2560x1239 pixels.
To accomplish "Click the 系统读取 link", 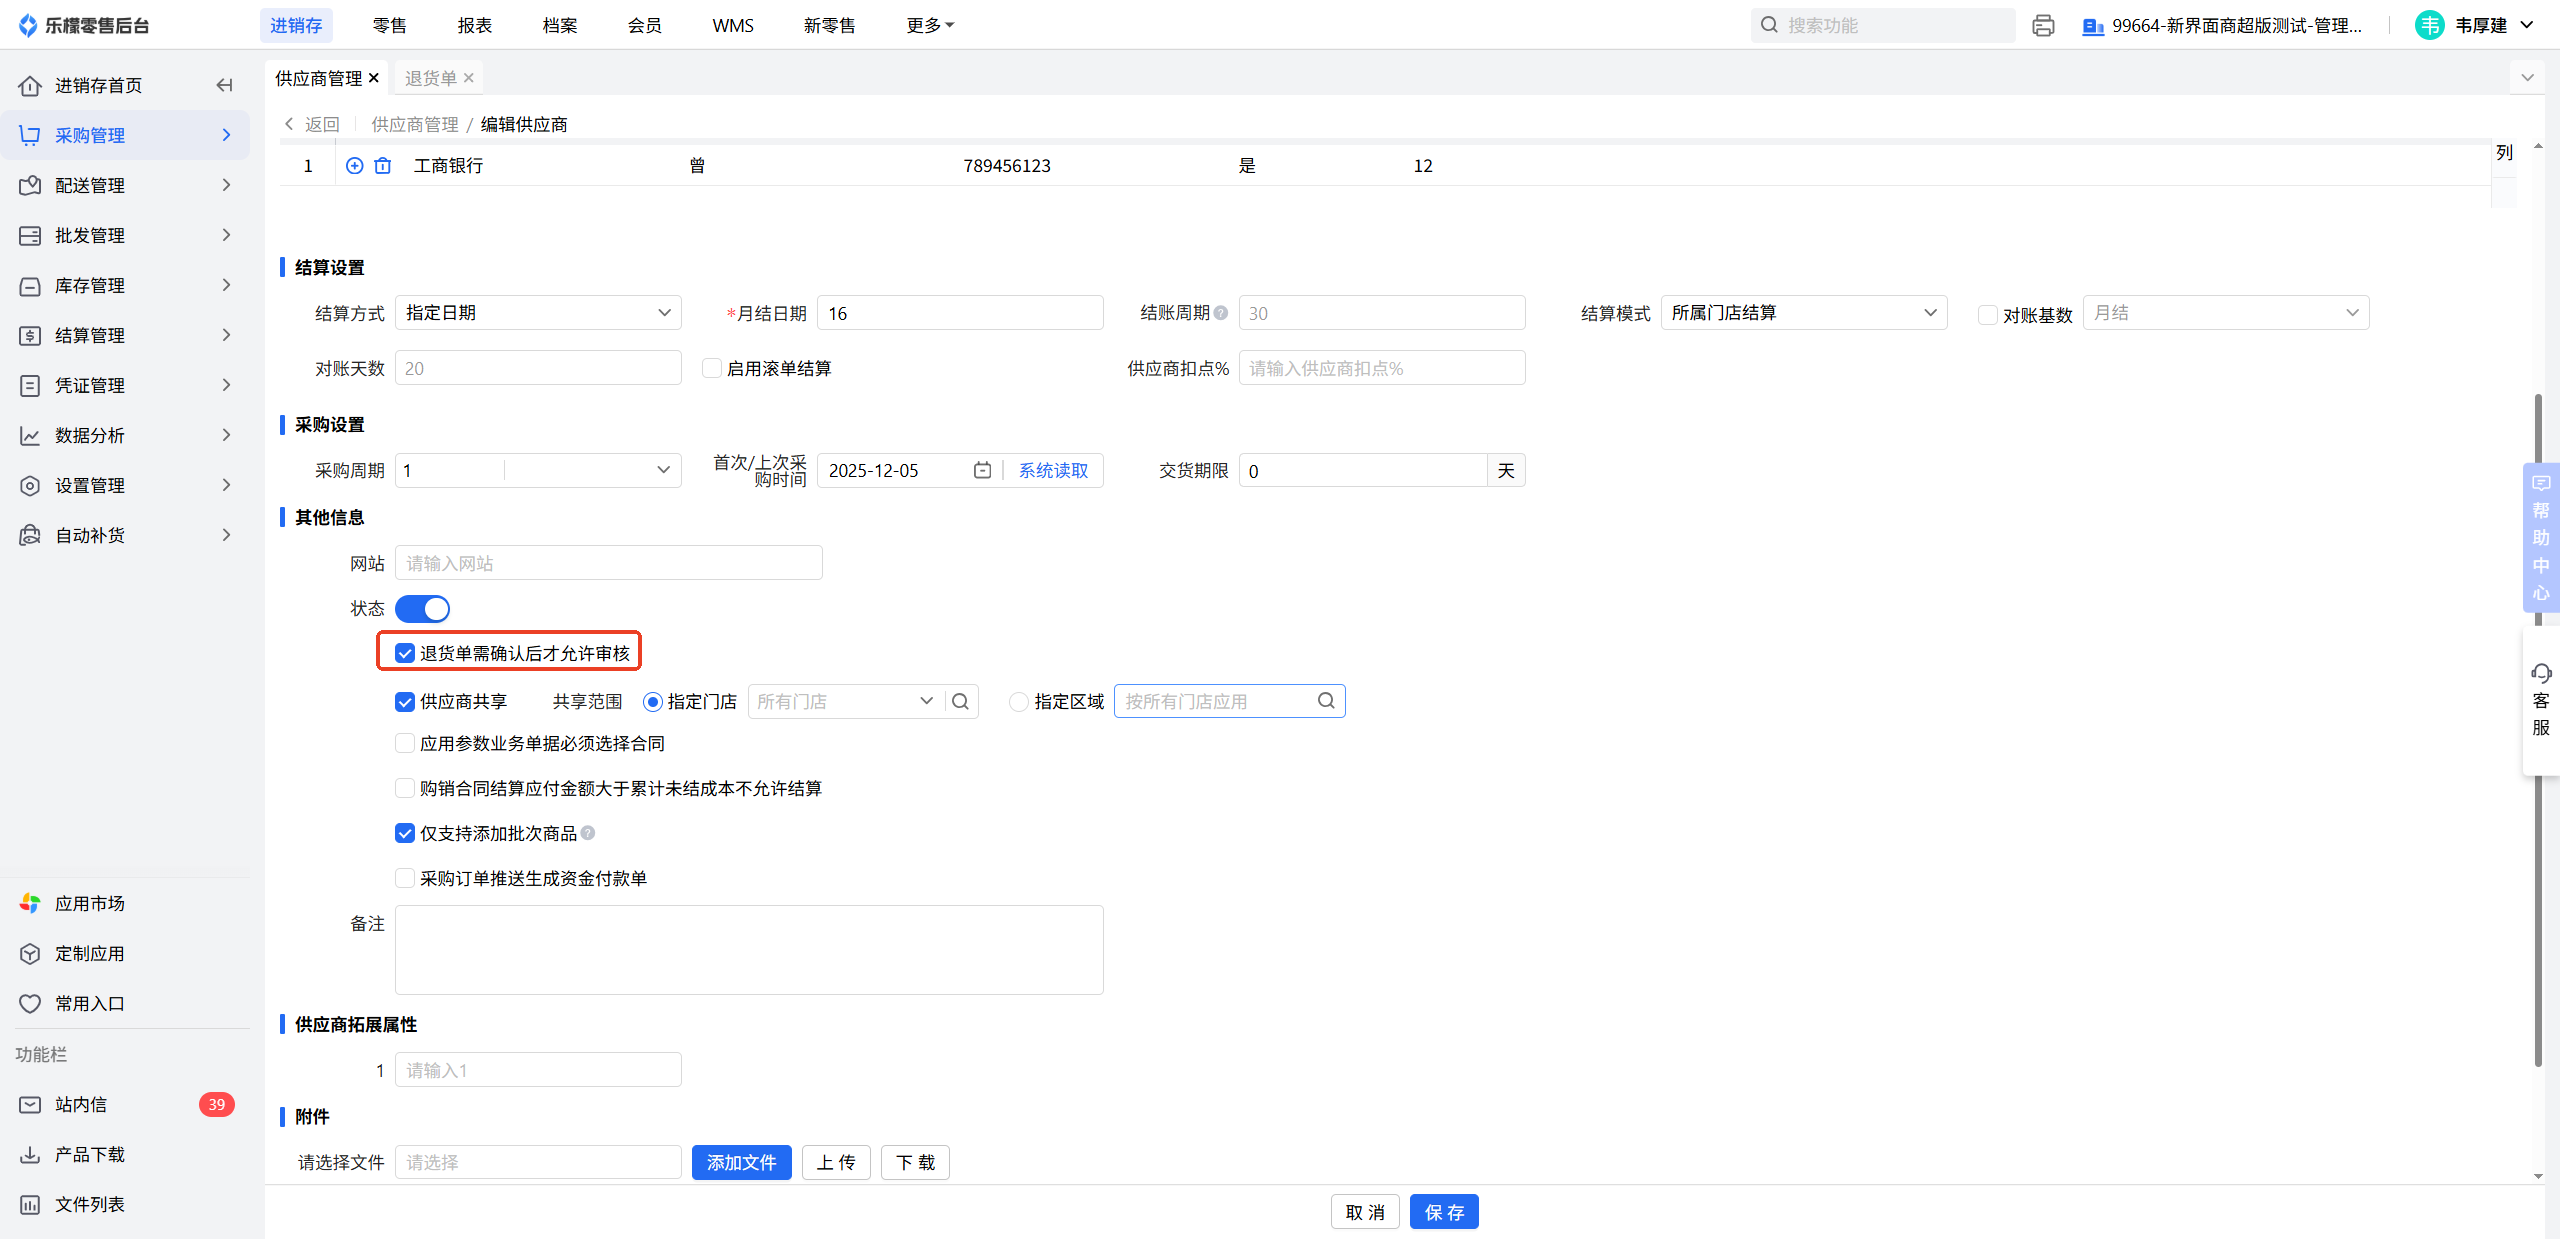I will [x=1053, y=470].
